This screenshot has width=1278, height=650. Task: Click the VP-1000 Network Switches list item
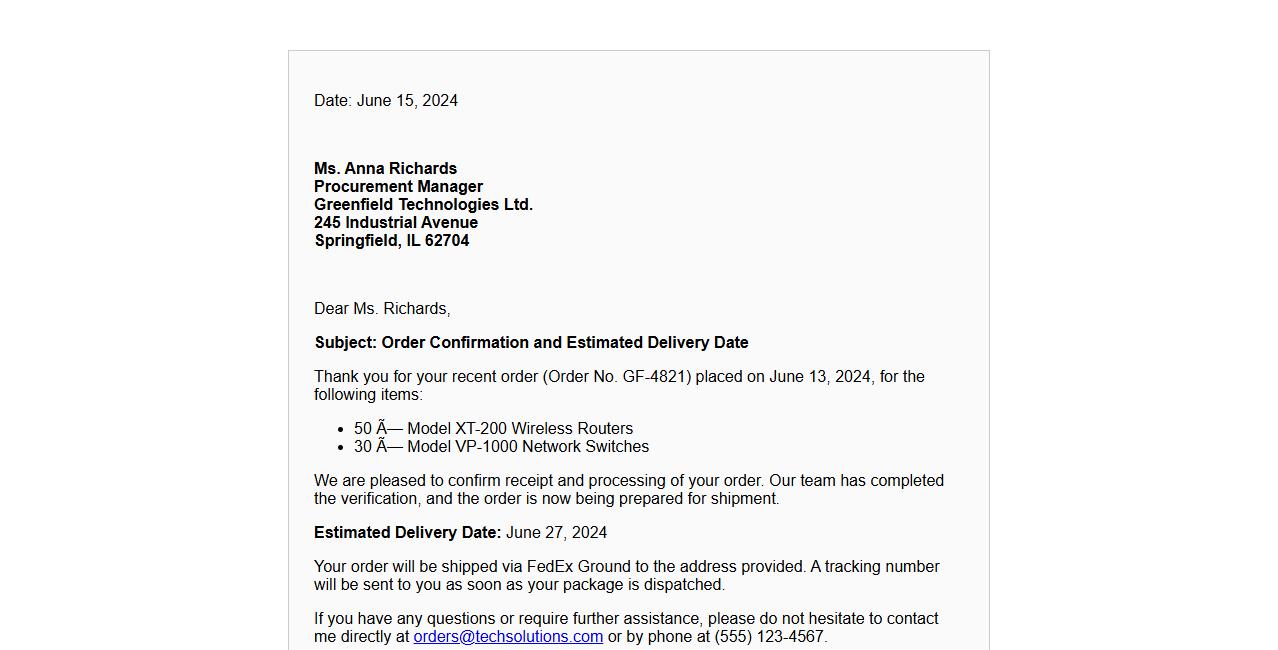[x=501, y=447]
